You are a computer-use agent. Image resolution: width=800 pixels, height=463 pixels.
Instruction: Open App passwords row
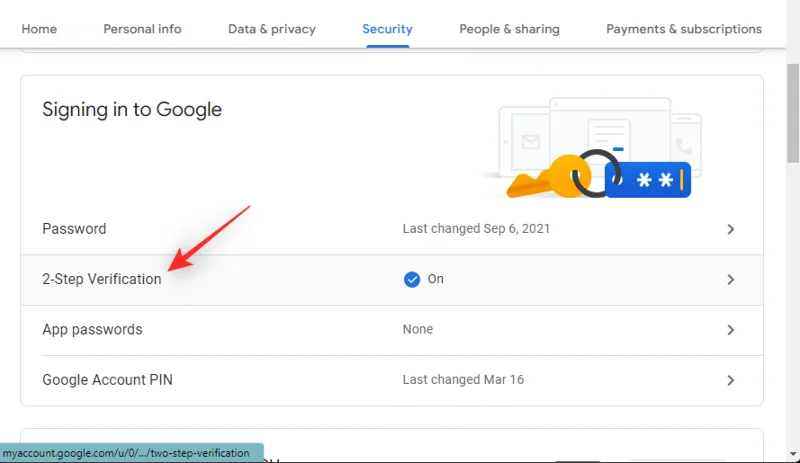pos(392,330)
